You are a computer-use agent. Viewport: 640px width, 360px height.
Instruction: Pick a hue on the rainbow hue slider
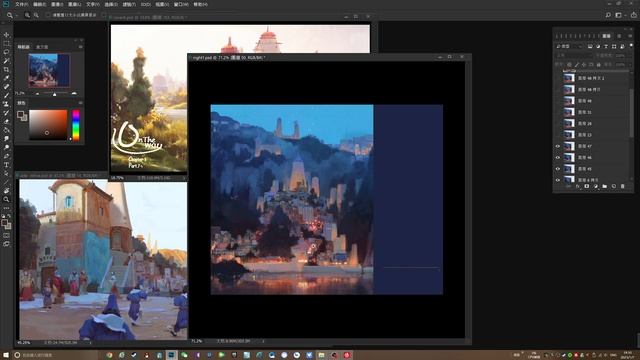(x=76, y=125)
